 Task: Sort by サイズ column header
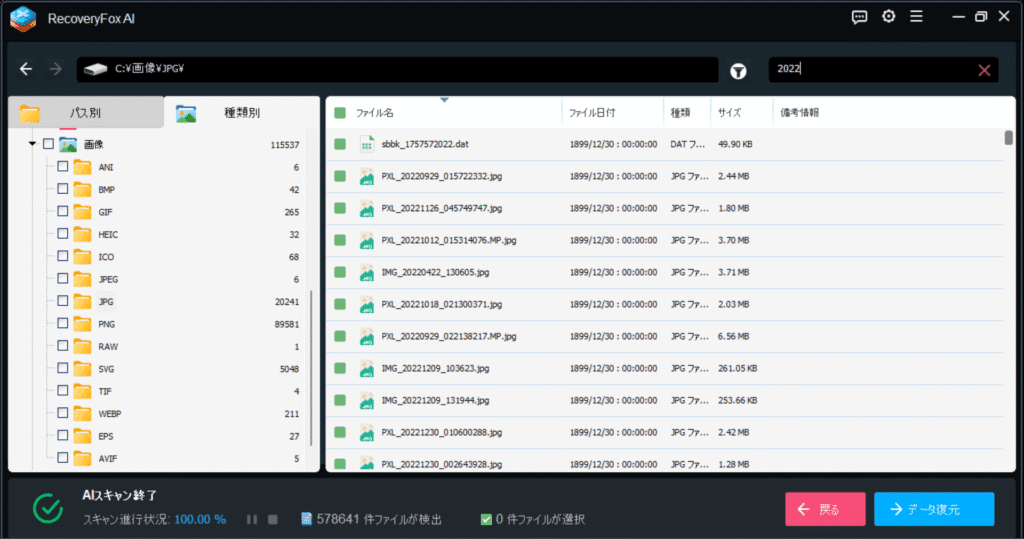coord(729,113)
